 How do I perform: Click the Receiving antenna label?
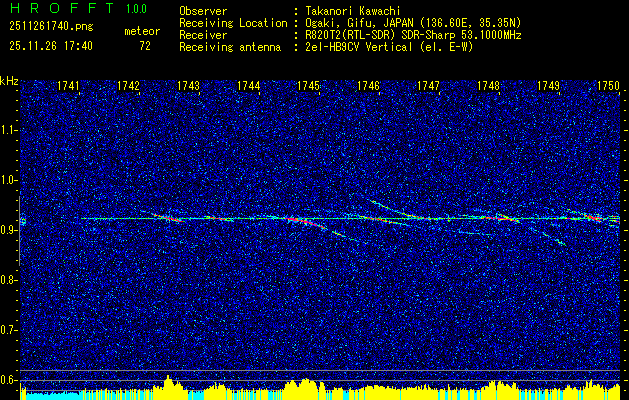(230, 47)
